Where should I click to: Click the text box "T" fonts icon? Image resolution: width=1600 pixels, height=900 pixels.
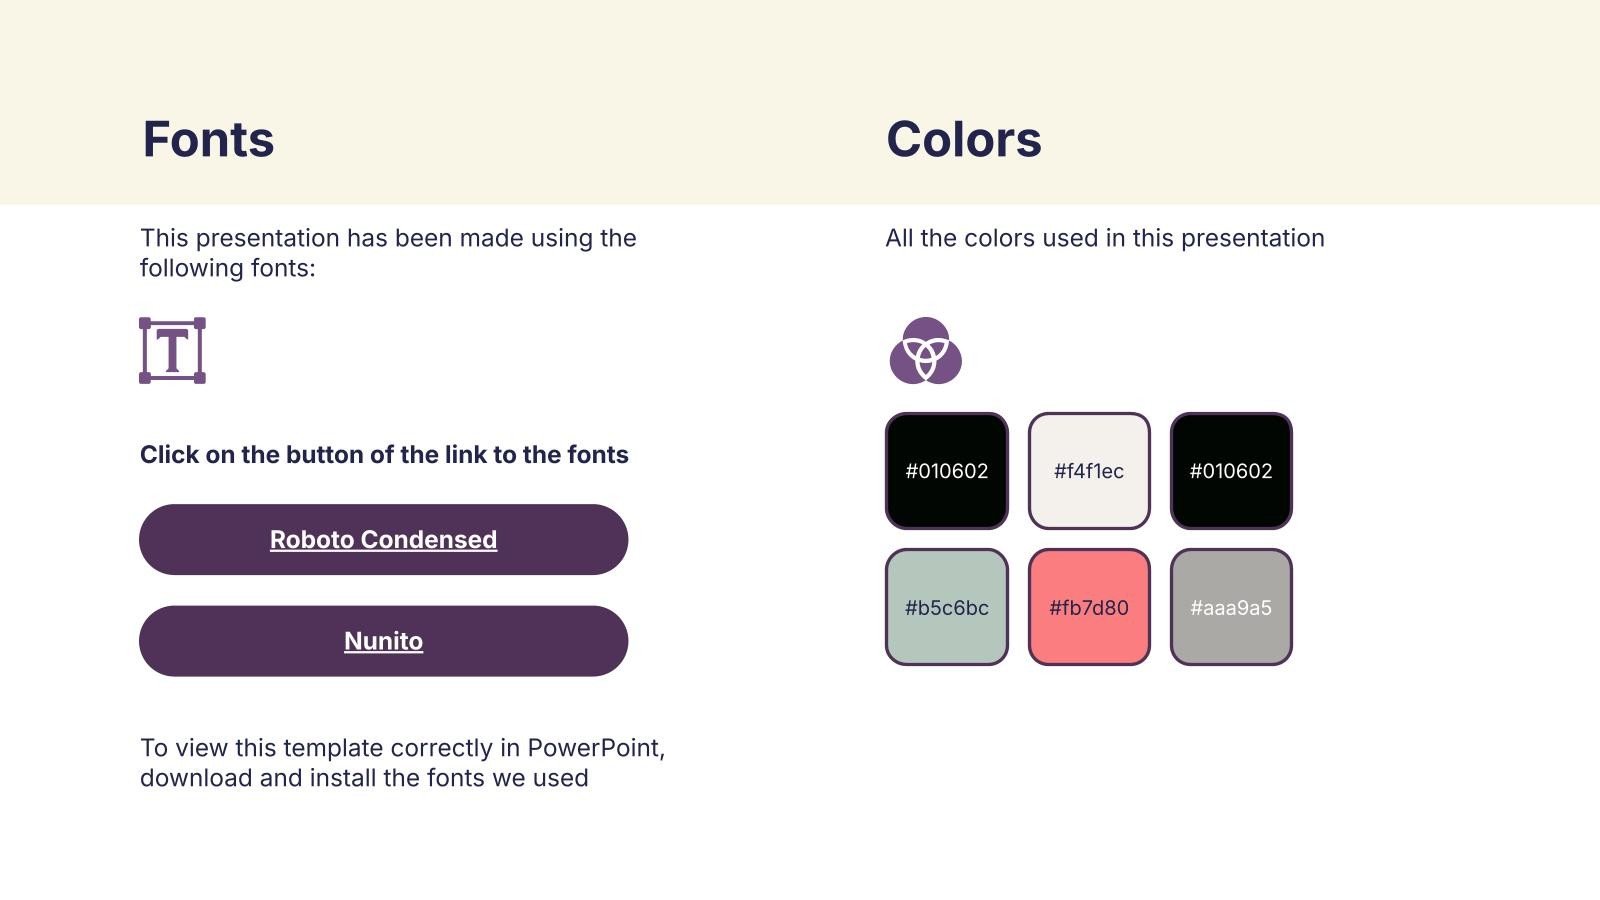click(172, 350)
